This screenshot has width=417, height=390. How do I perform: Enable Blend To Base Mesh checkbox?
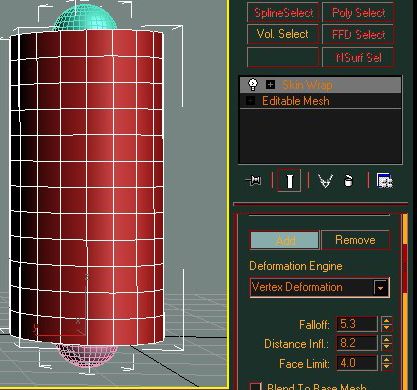pyautogui.click(x=256, y=386)
